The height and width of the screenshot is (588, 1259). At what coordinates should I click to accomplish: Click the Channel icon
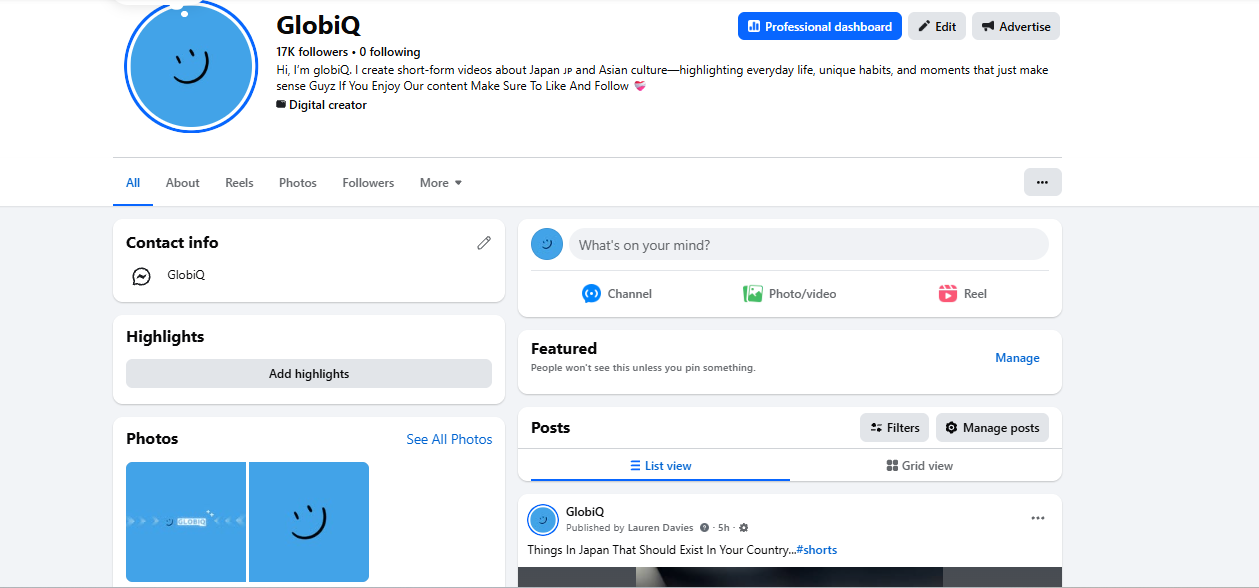pos(591,294)
